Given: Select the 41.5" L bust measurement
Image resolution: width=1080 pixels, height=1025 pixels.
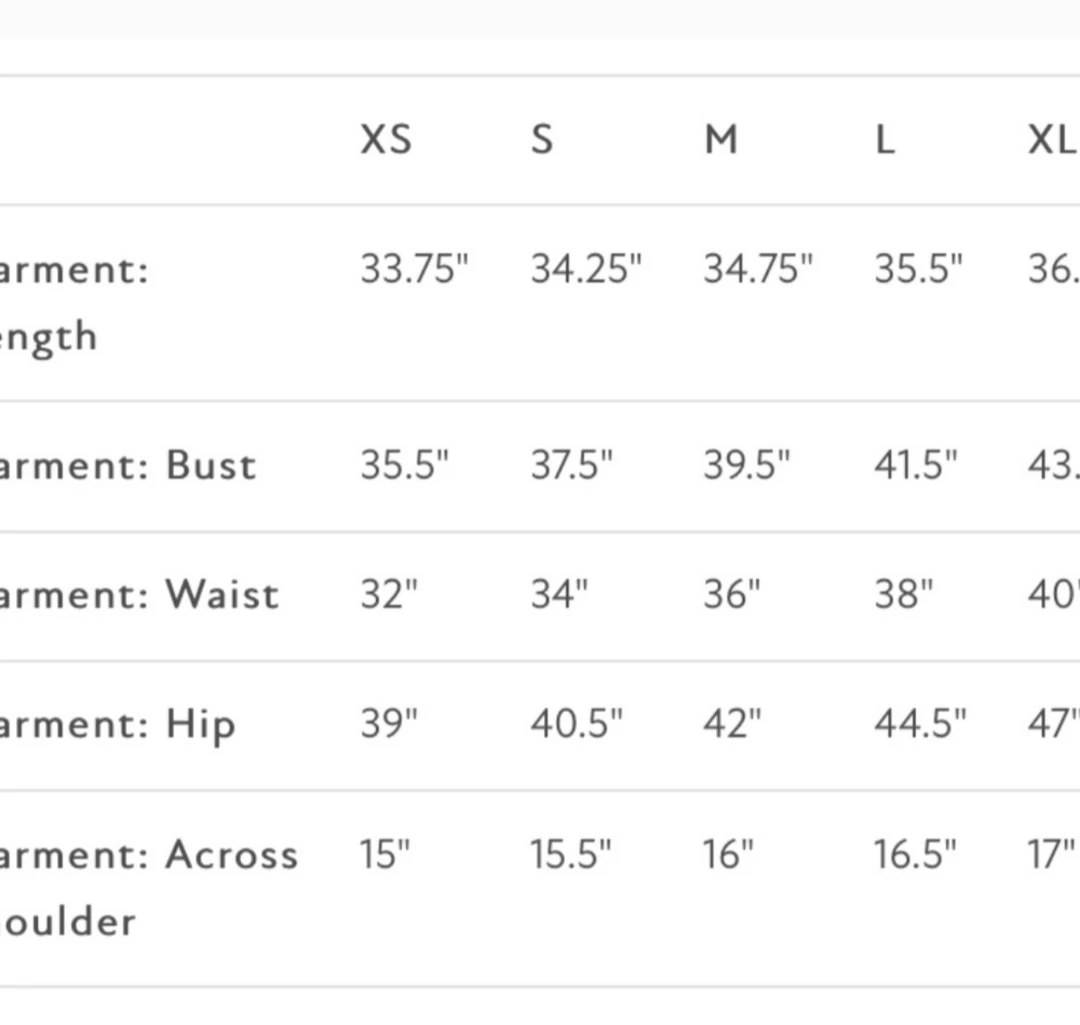Looking at the screenshot, I should click(915, 466).
